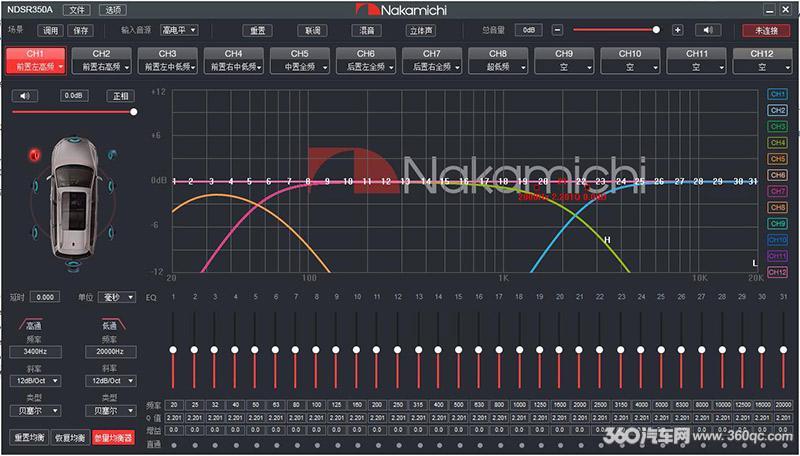
Task: Toggle CH1 curve in graph legend
Action: point(777,94)
